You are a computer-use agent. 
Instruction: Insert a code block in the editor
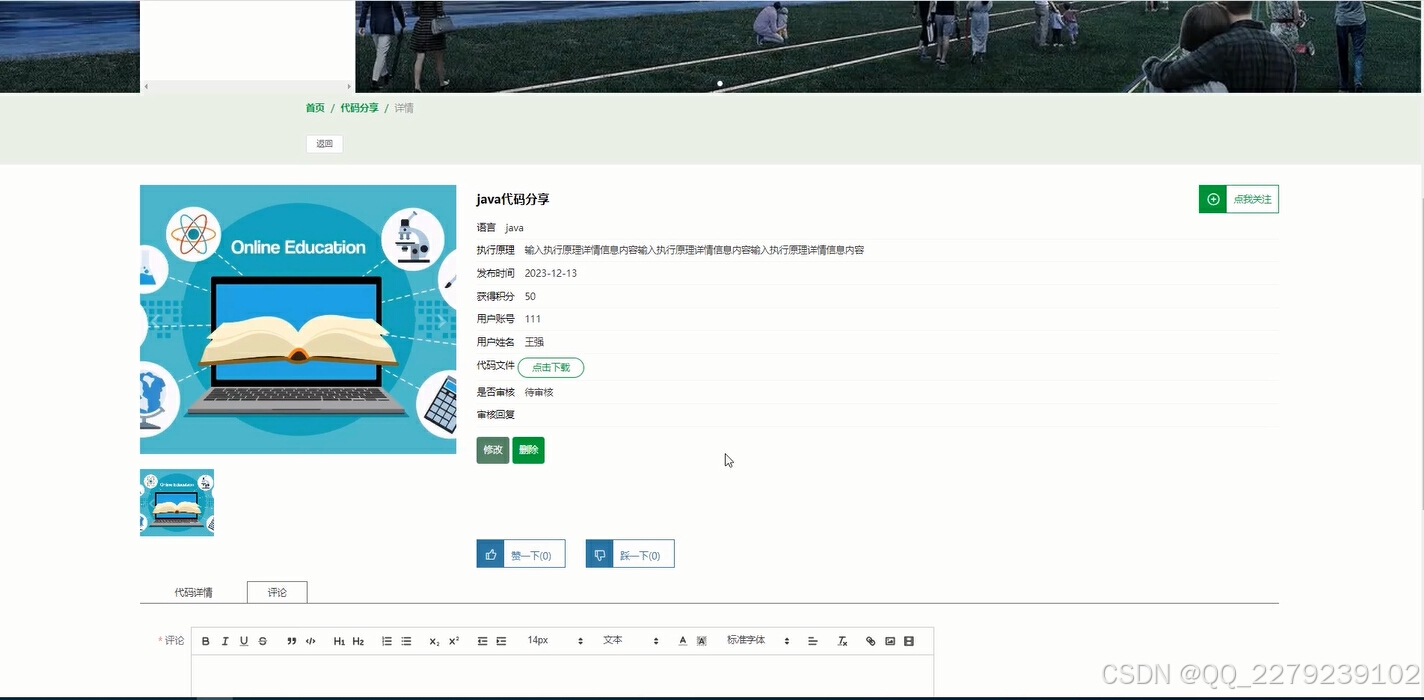(310, 640)
